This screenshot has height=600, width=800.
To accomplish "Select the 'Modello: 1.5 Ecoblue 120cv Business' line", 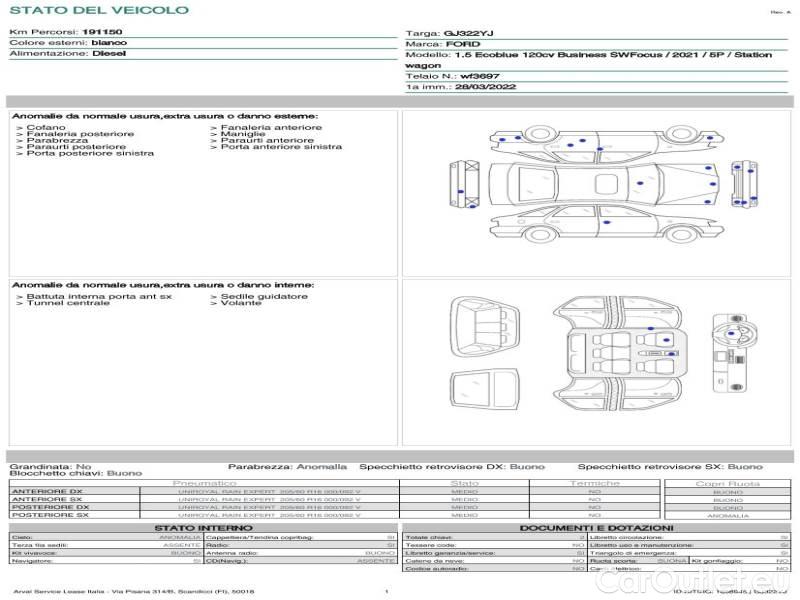I will (589, 60).
